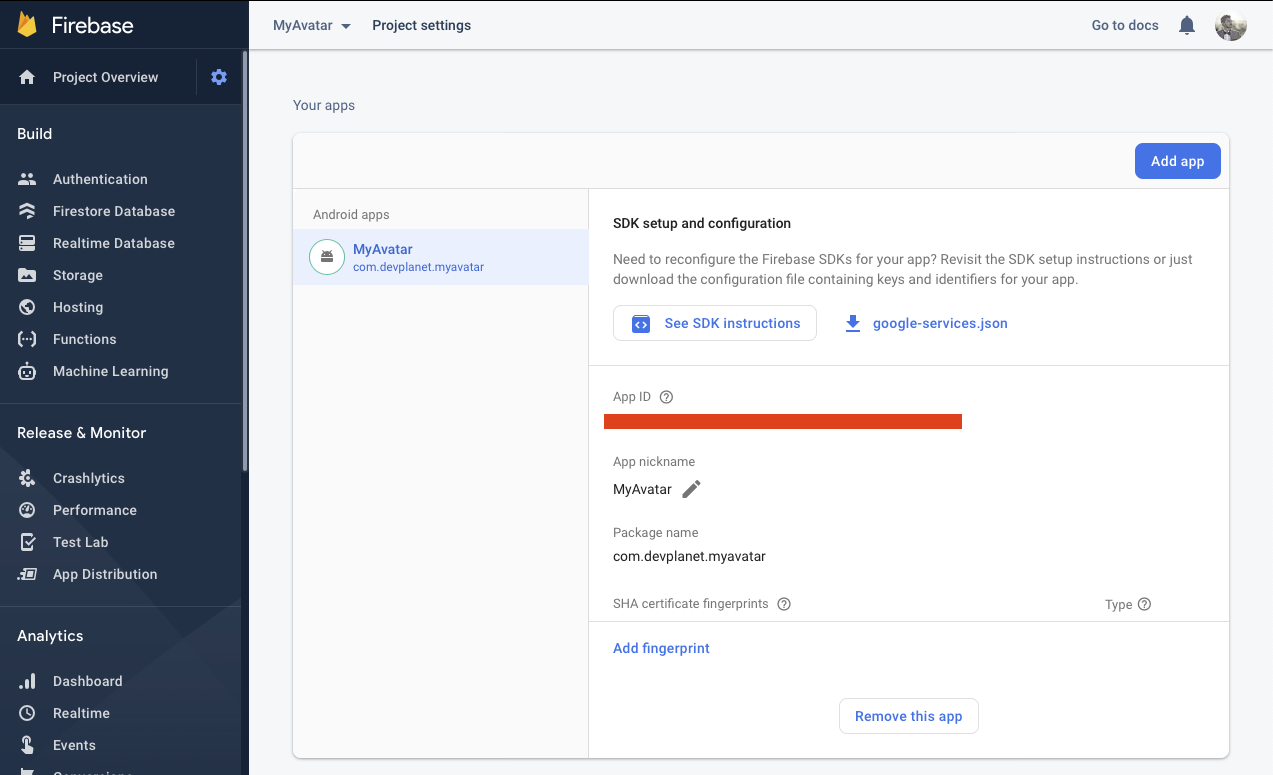The width and height of the screenshot is (1273, 775).
Task: Click the Storage image icon
Action: (x=27, y=275)
